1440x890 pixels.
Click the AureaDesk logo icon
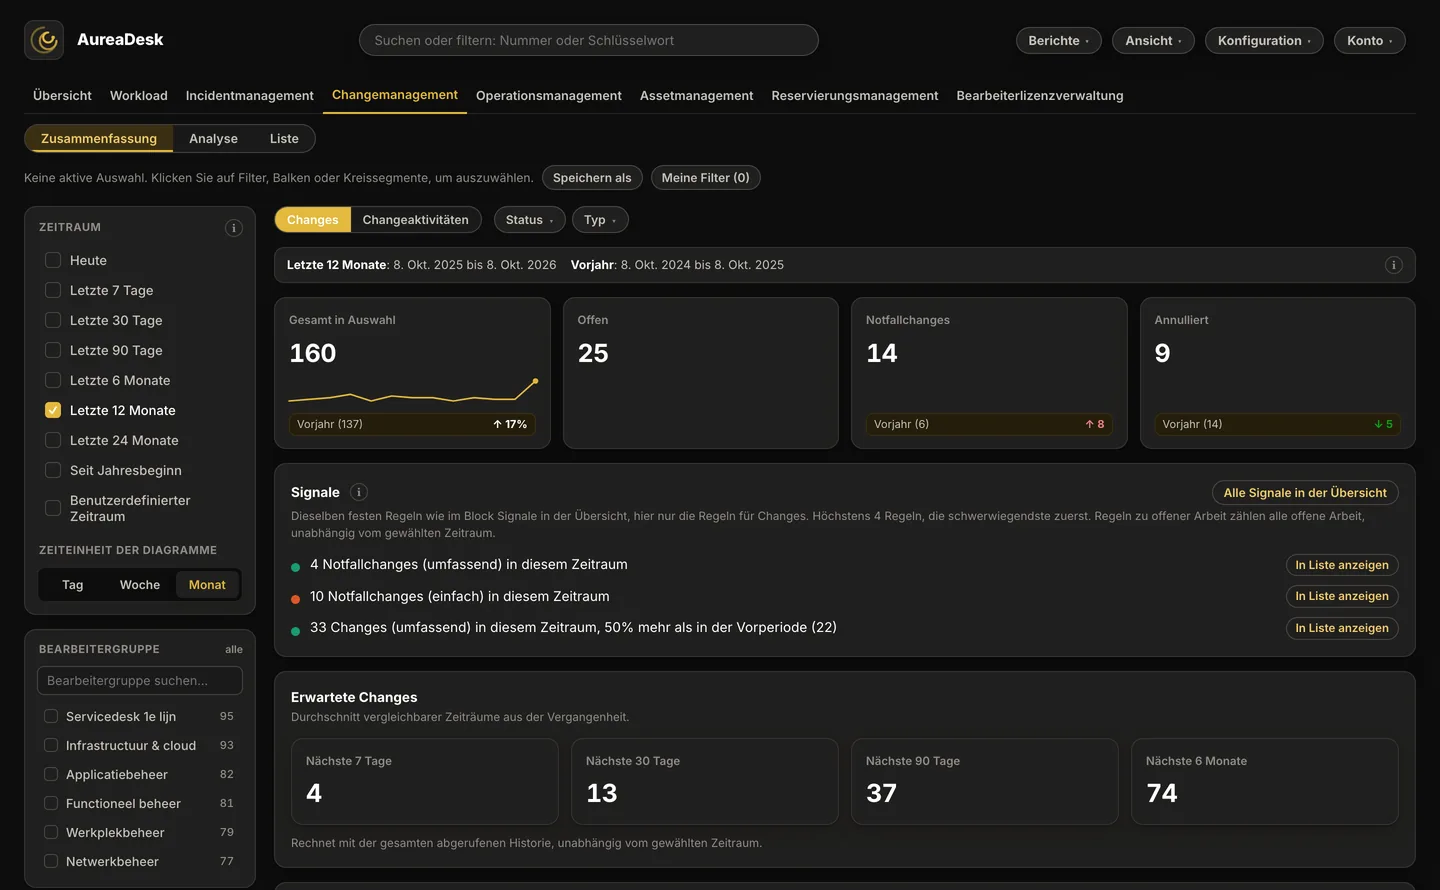[44, 40]
